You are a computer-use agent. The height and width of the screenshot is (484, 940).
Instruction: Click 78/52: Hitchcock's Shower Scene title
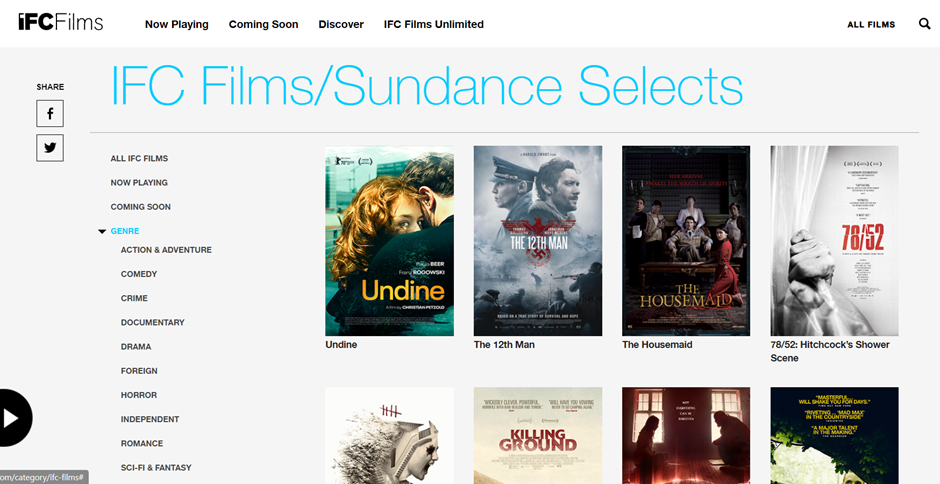(x=830, y=351)
